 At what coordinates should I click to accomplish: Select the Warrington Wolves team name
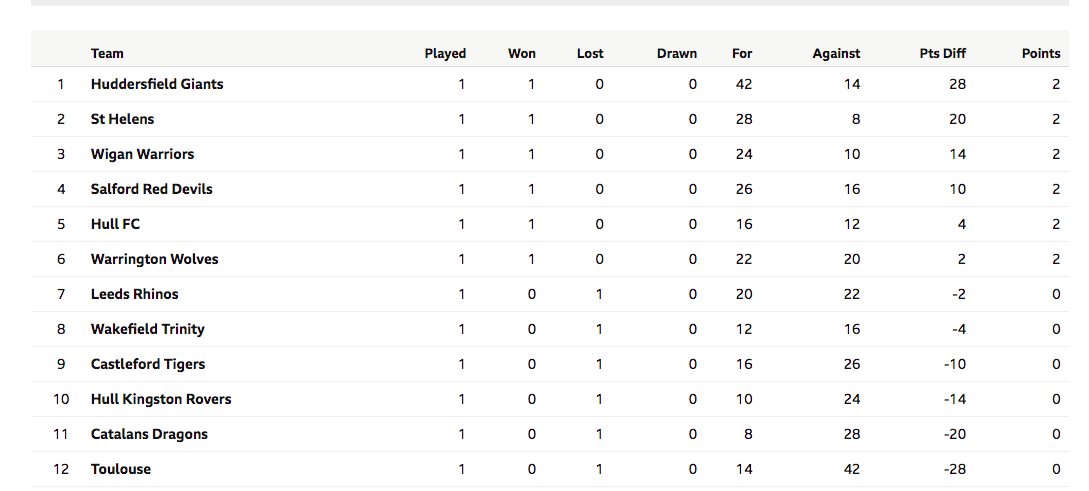tap(154, 259)
